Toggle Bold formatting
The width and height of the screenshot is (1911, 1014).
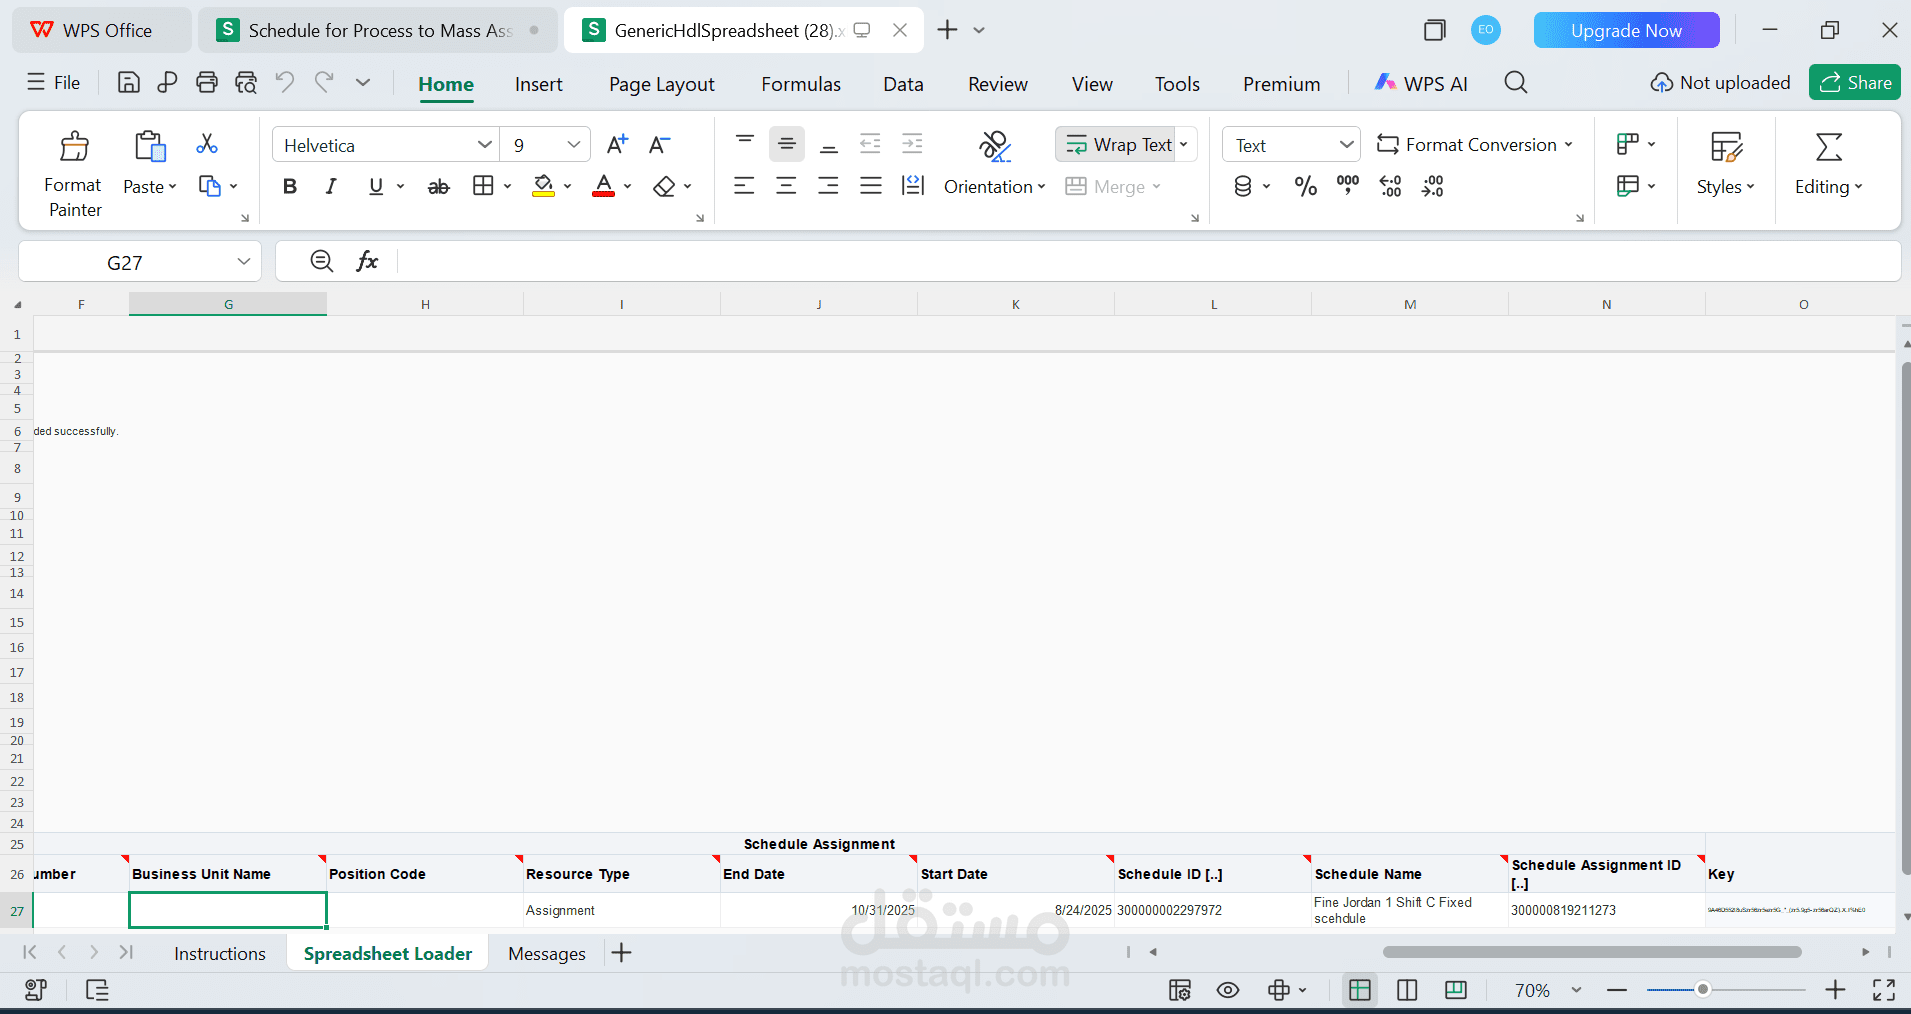pyautogui.click(x=290, y=186)
